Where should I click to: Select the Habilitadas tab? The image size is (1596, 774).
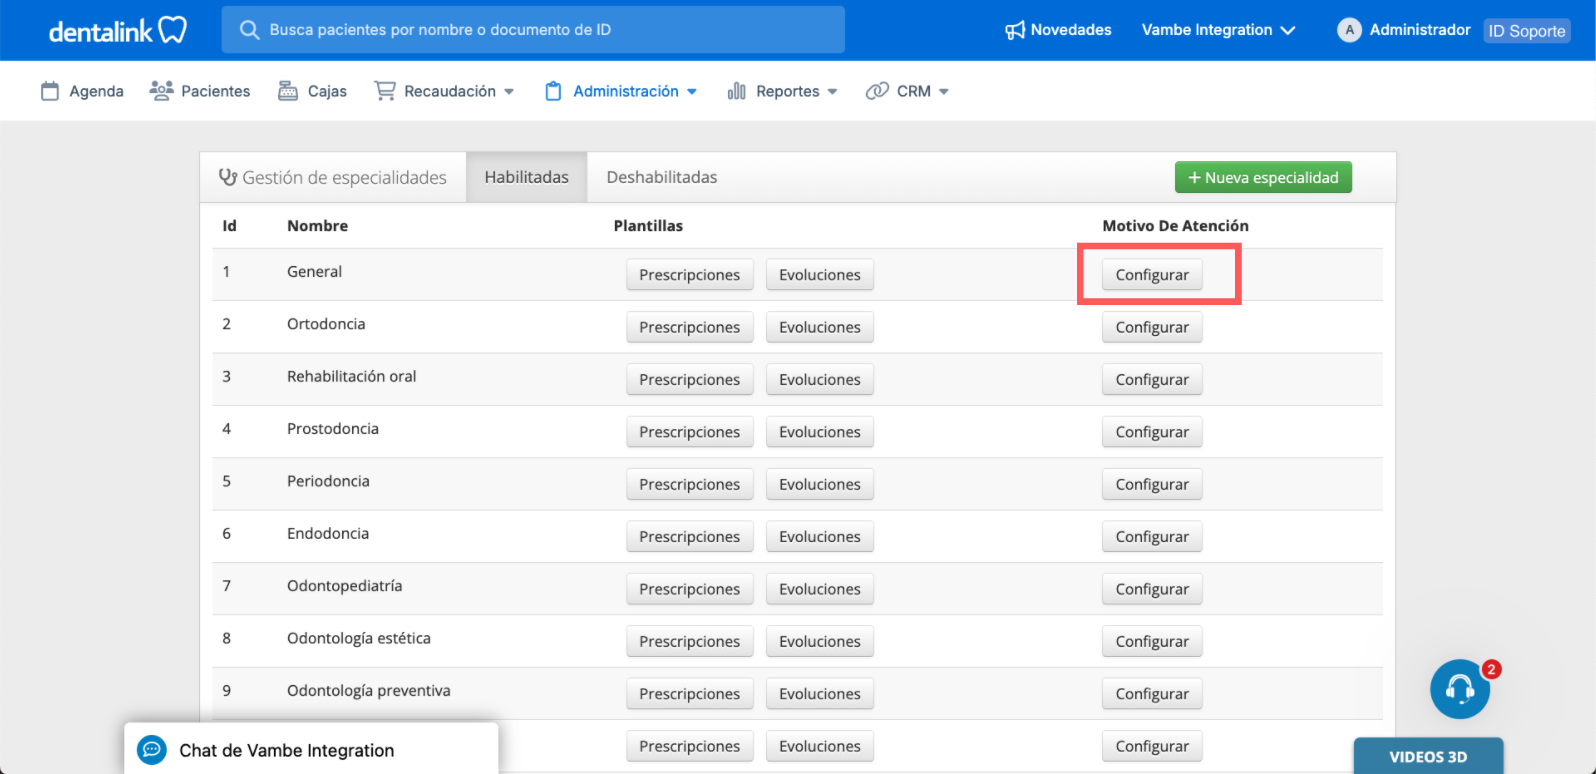click(526, 177)
